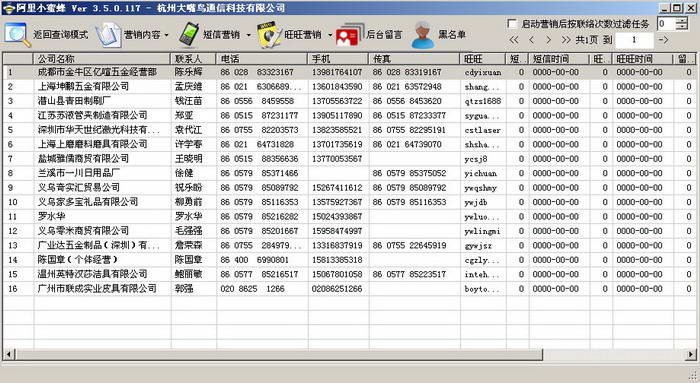Screen dimensions: 700x383
Task: Go to the first page arrow <<
Action: 514,40
